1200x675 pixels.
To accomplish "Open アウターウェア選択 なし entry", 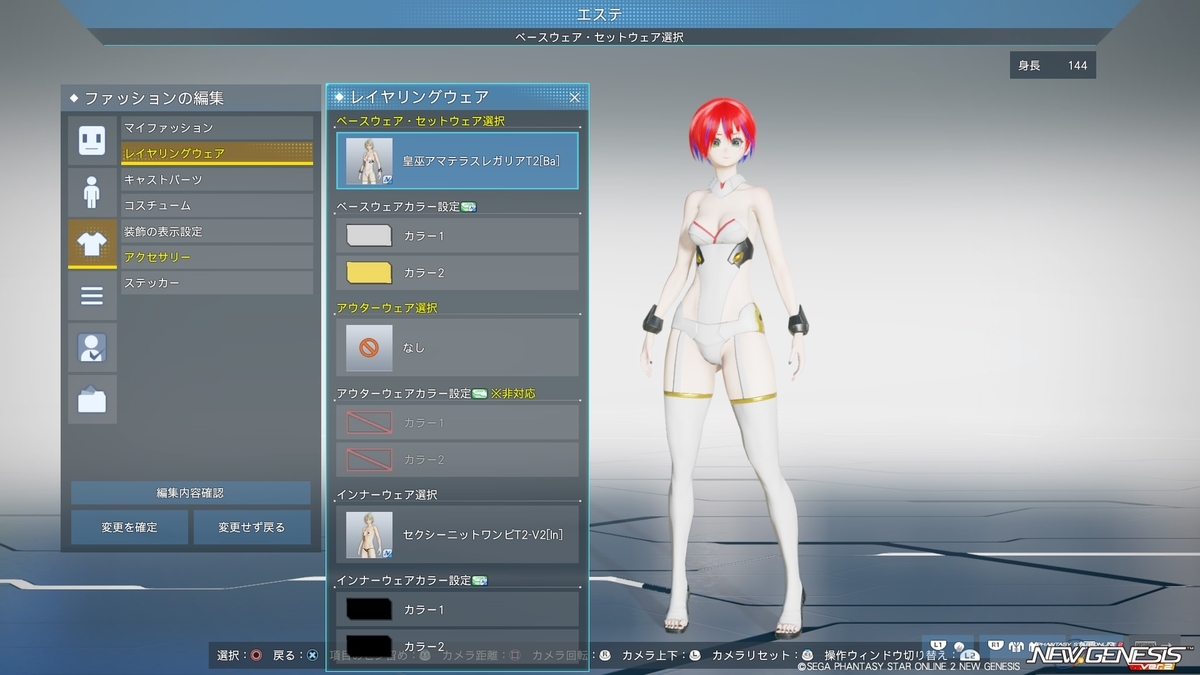I will pyautogui.click(x=458, y=347).
